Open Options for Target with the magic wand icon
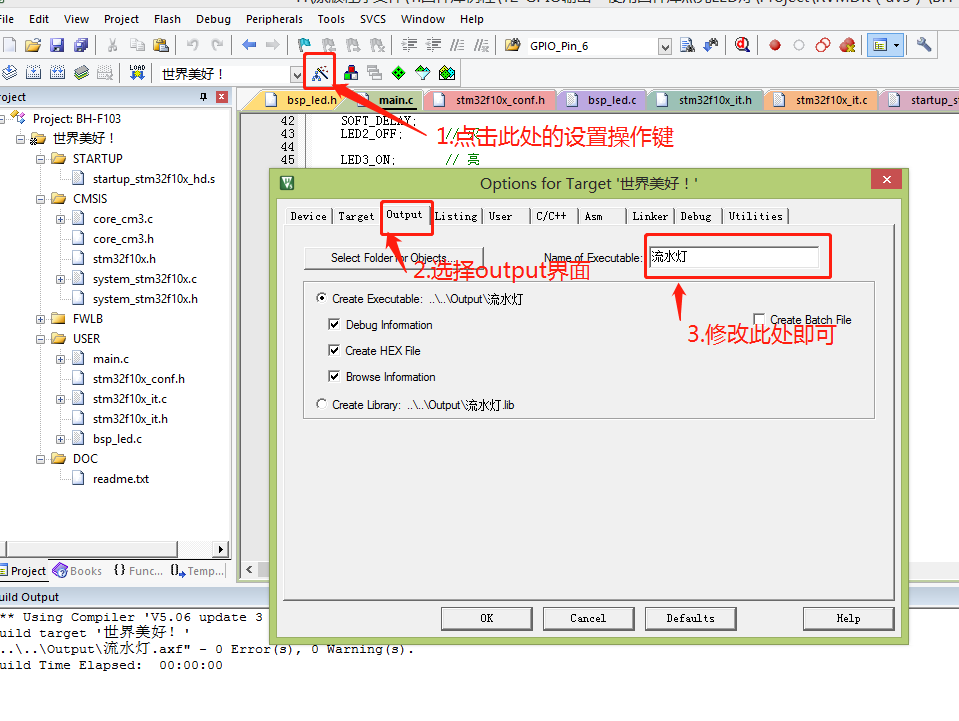Viewport: 959px width, 721px height. pos(320,72)
